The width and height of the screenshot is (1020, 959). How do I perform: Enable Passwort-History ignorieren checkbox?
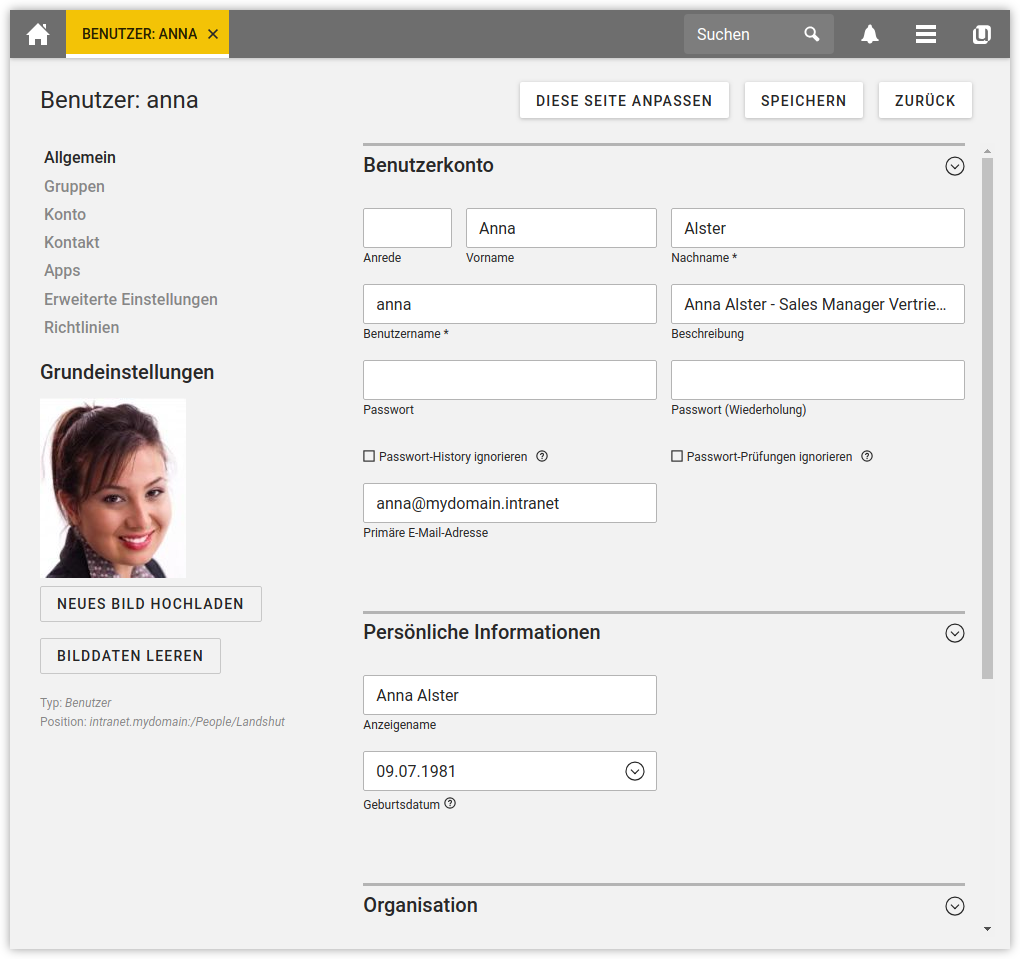369,456
